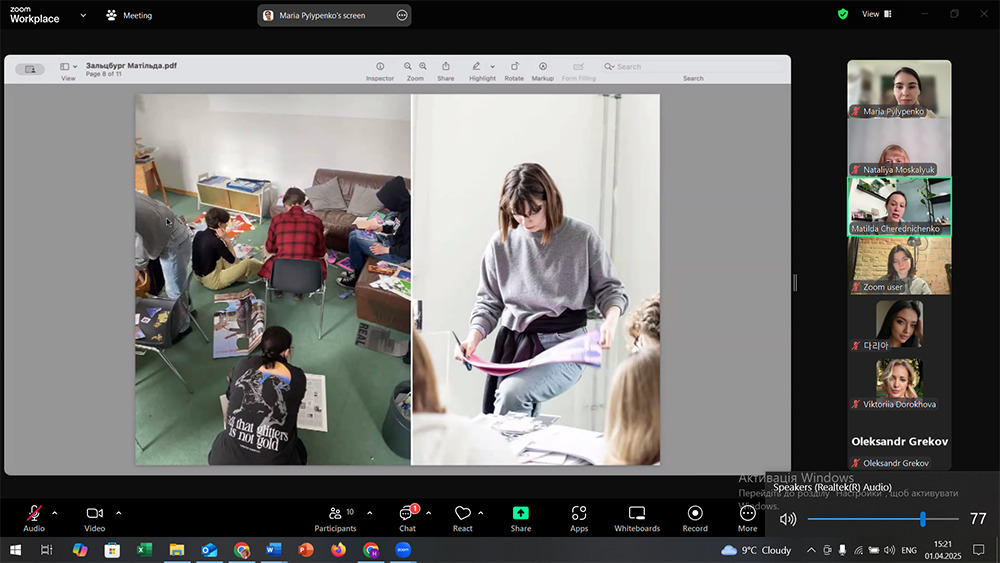Image resolution: width=1000 pixels, height=563 pixels.
Task: Start recording with the Record button
Action: tap(695, 518)
